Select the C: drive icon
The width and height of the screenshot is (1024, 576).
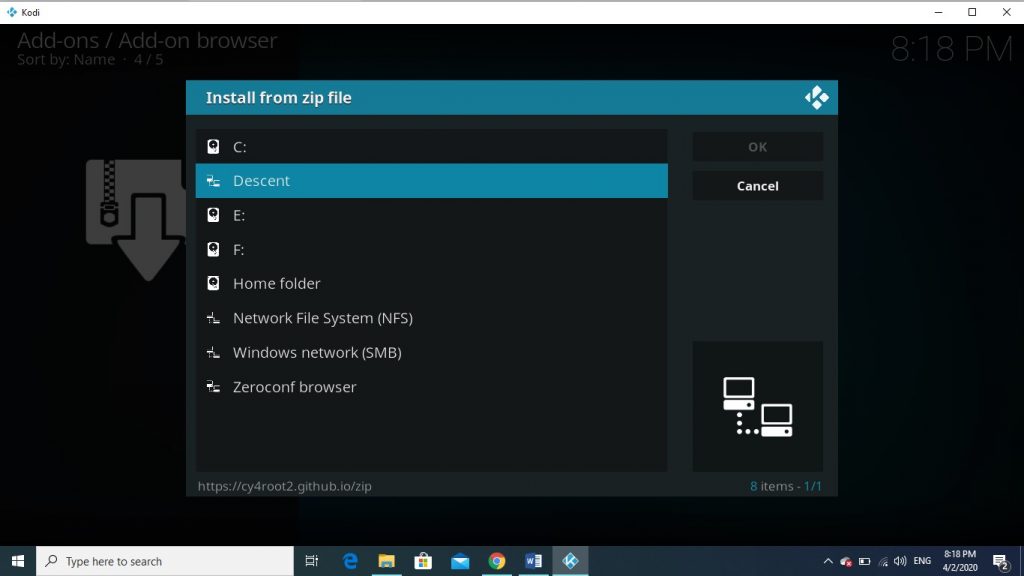213,146
